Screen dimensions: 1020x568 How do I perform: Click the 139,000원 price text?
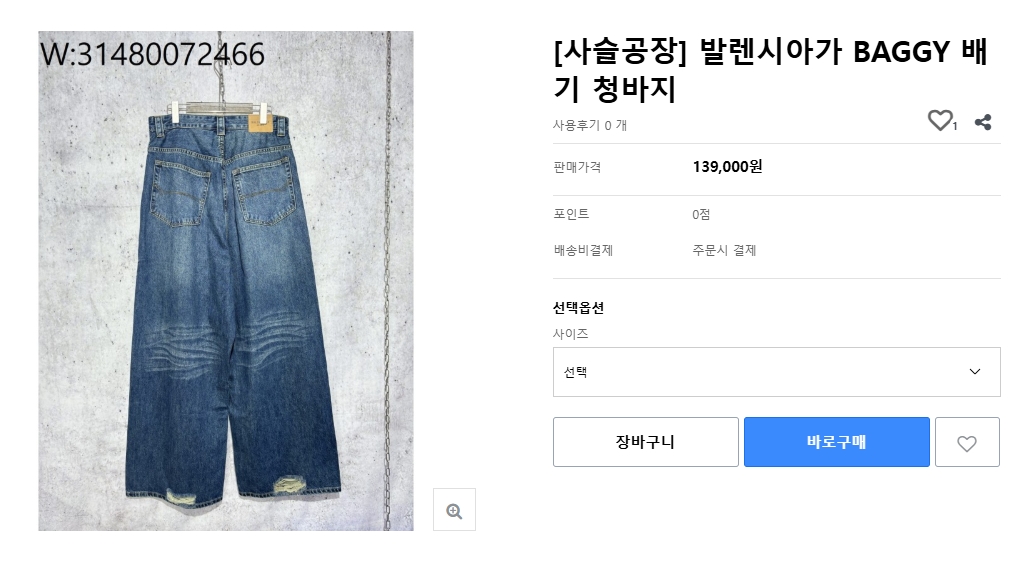(727, 167)
